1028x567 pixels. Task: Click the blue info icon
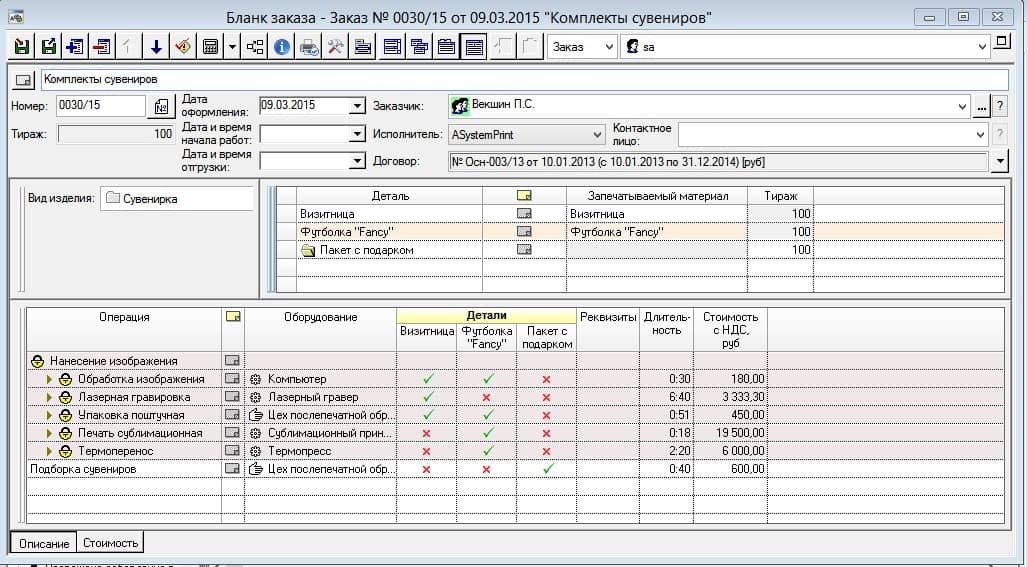[x=283, y=46]
